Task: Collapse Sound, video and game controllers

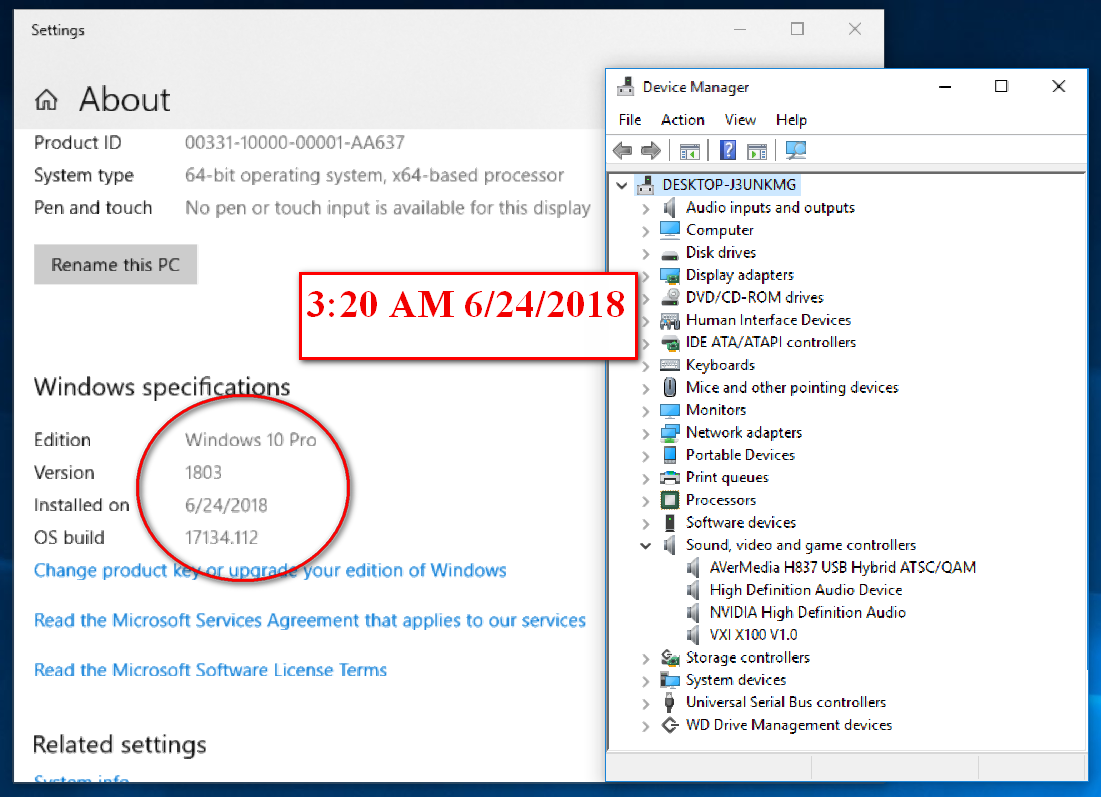Action: pyautogui.click(x=645, y=546)
